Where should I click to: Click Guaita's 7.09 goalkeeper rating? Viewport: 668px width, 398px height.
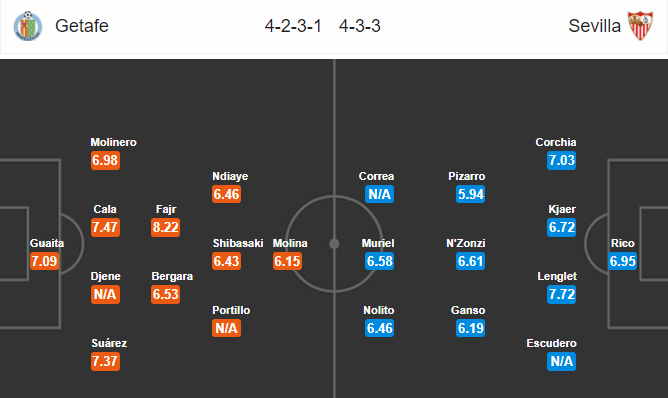click(44, 261)
